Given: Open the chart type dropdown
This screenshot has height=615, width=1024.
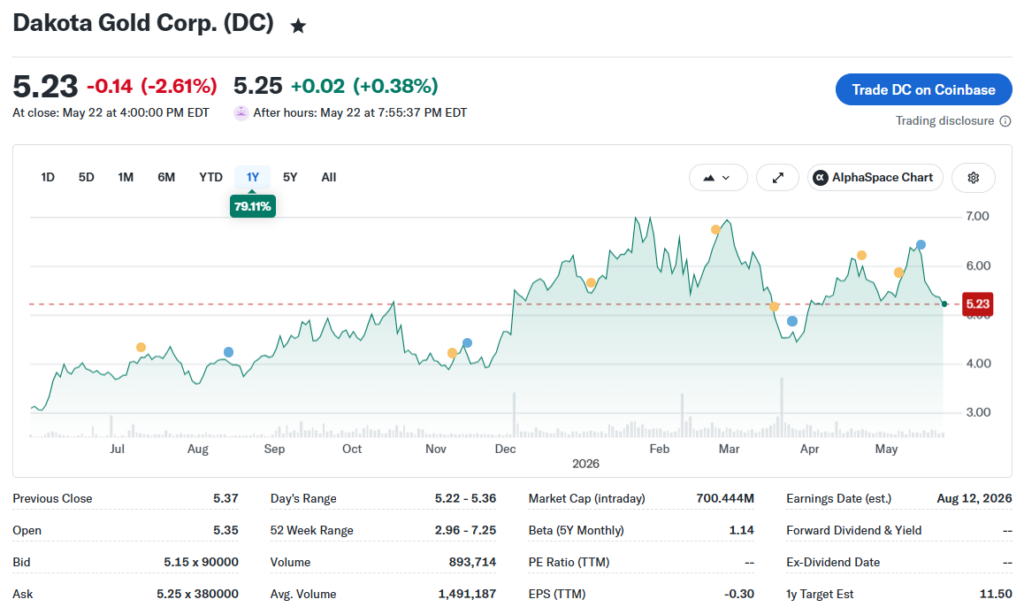Looking at the screenshot, I should pyautogui.click(x=718, y=178).
